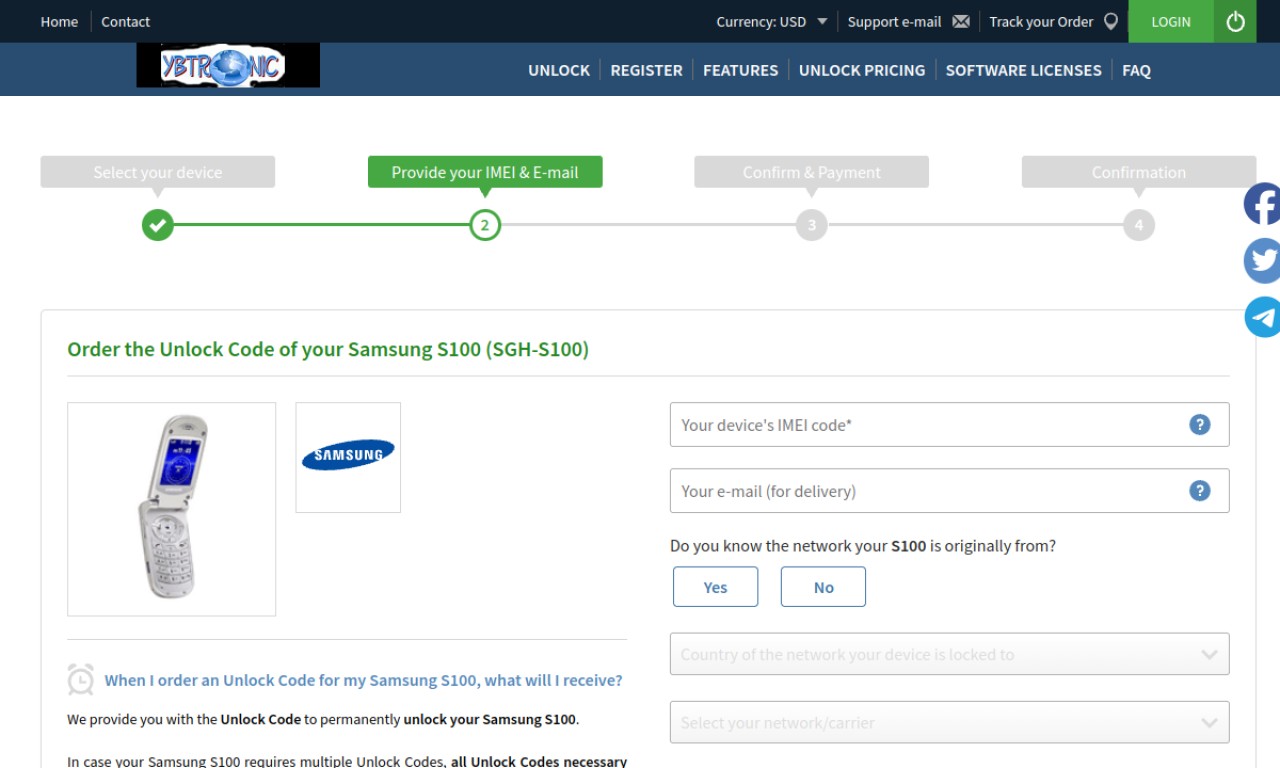Choose Yes for knowing the original network
The width and height of the screenshot is (1280, 768).
point(715,587)
